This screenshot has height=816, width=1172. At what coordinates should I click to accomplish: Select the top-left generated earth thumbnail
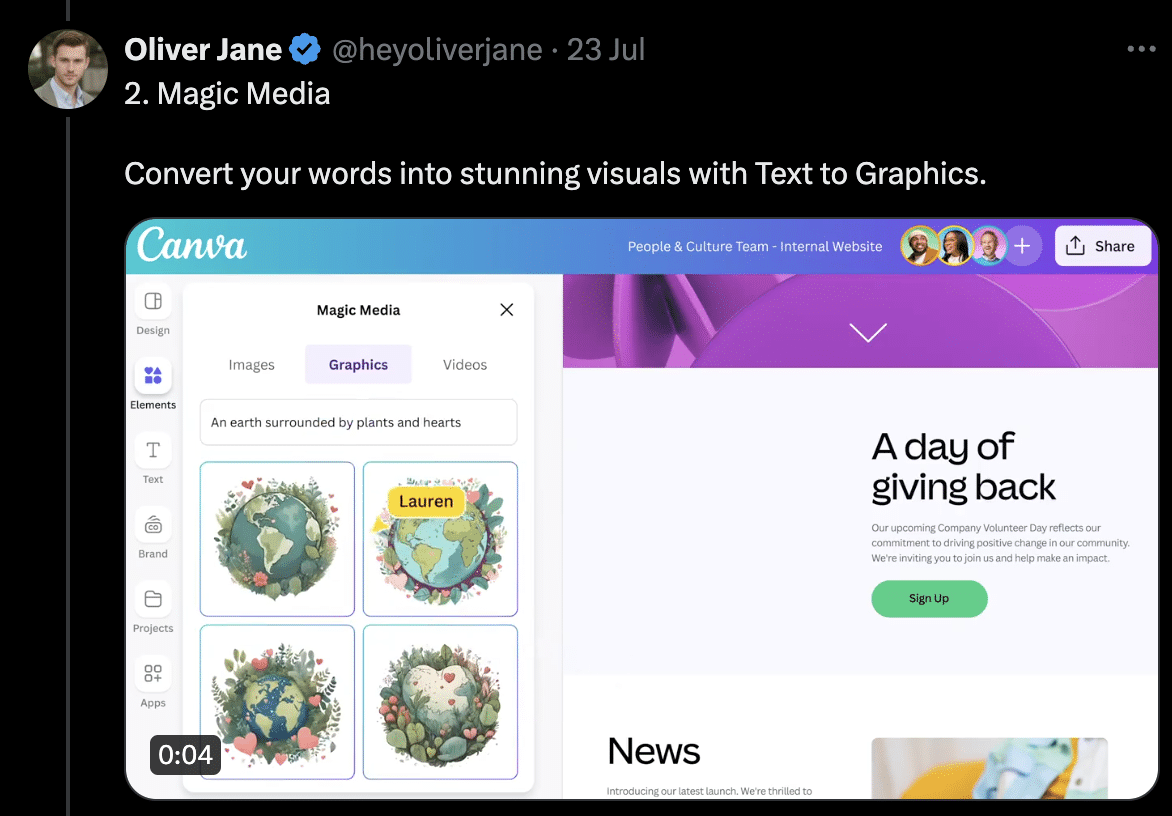277,538
